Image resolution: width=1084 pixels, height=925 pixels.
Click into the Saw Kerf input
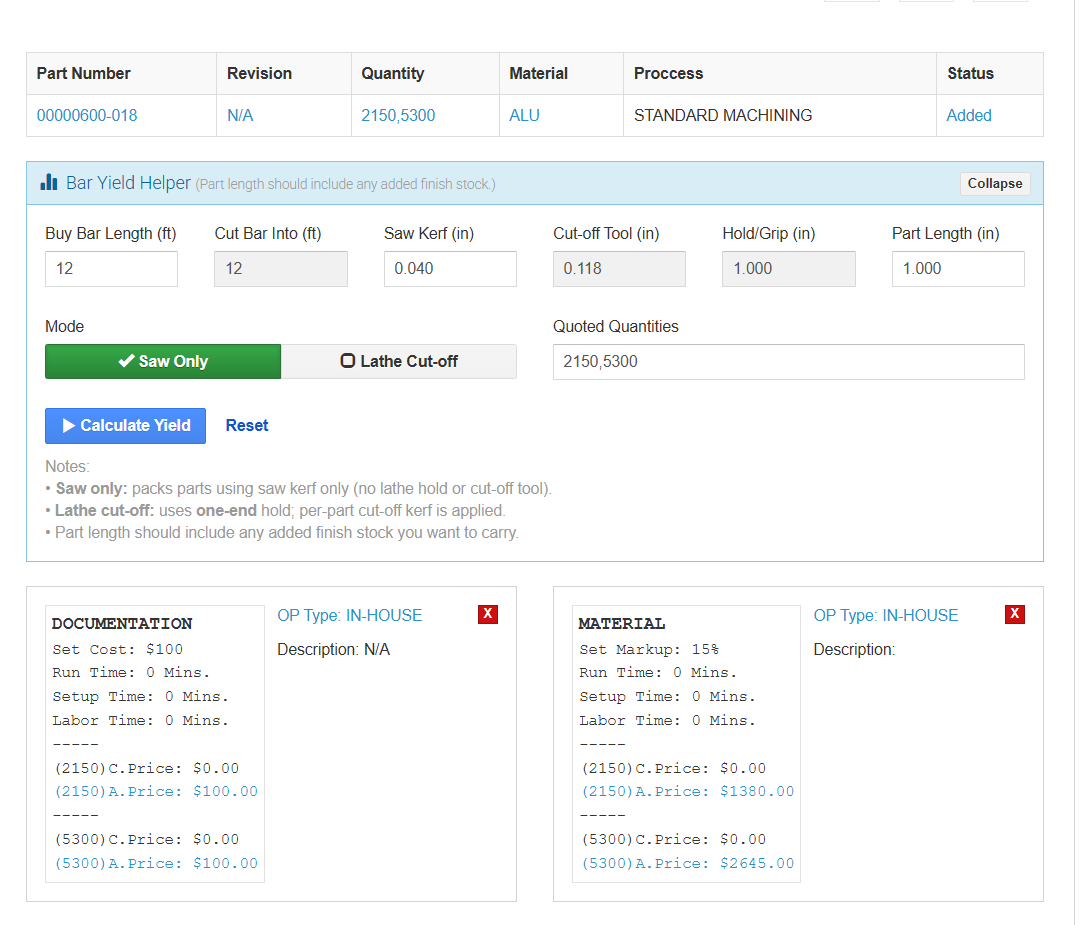[x=450, y=268]
